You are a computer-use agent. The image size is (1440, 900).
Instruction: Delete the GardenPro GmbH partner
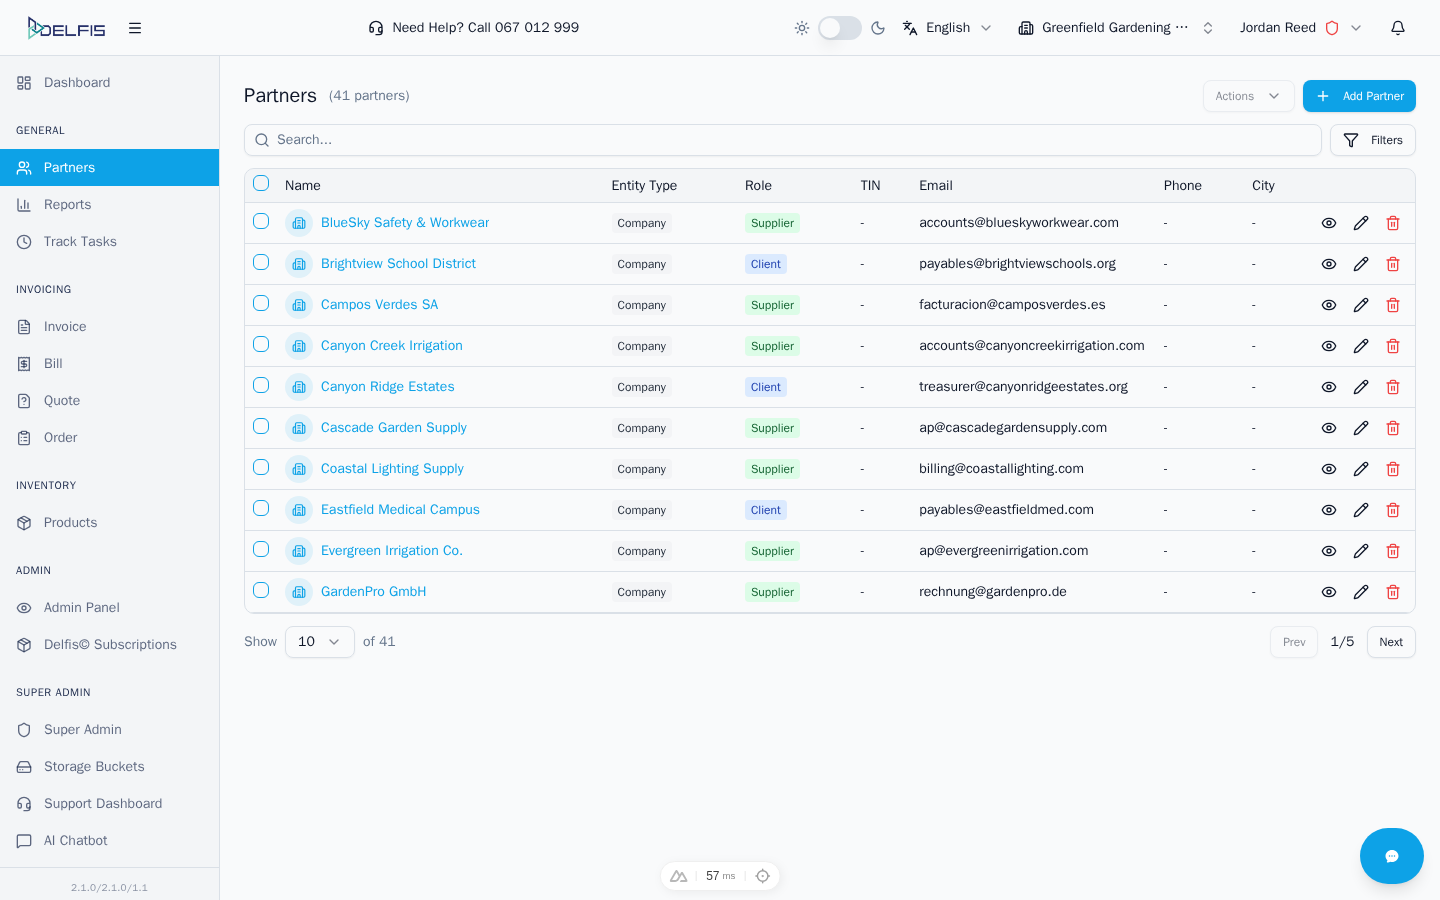click(x=1393, y=592)
